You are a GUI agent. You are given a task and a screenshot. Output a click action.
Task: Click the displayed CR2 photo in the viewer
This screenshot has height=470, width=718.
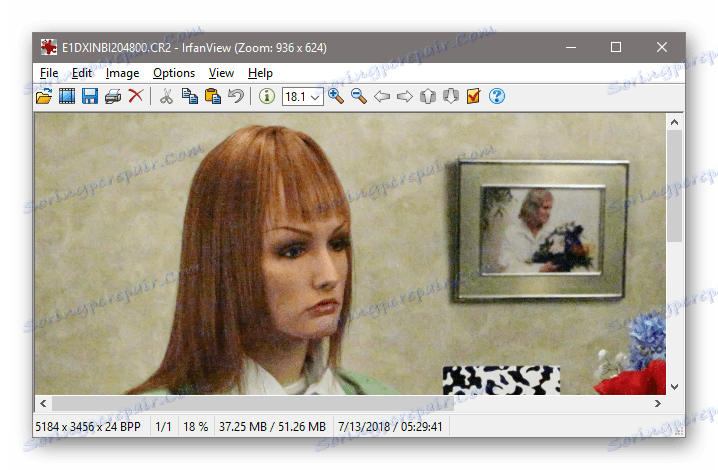pyautogui.click(x=350, y=254)
